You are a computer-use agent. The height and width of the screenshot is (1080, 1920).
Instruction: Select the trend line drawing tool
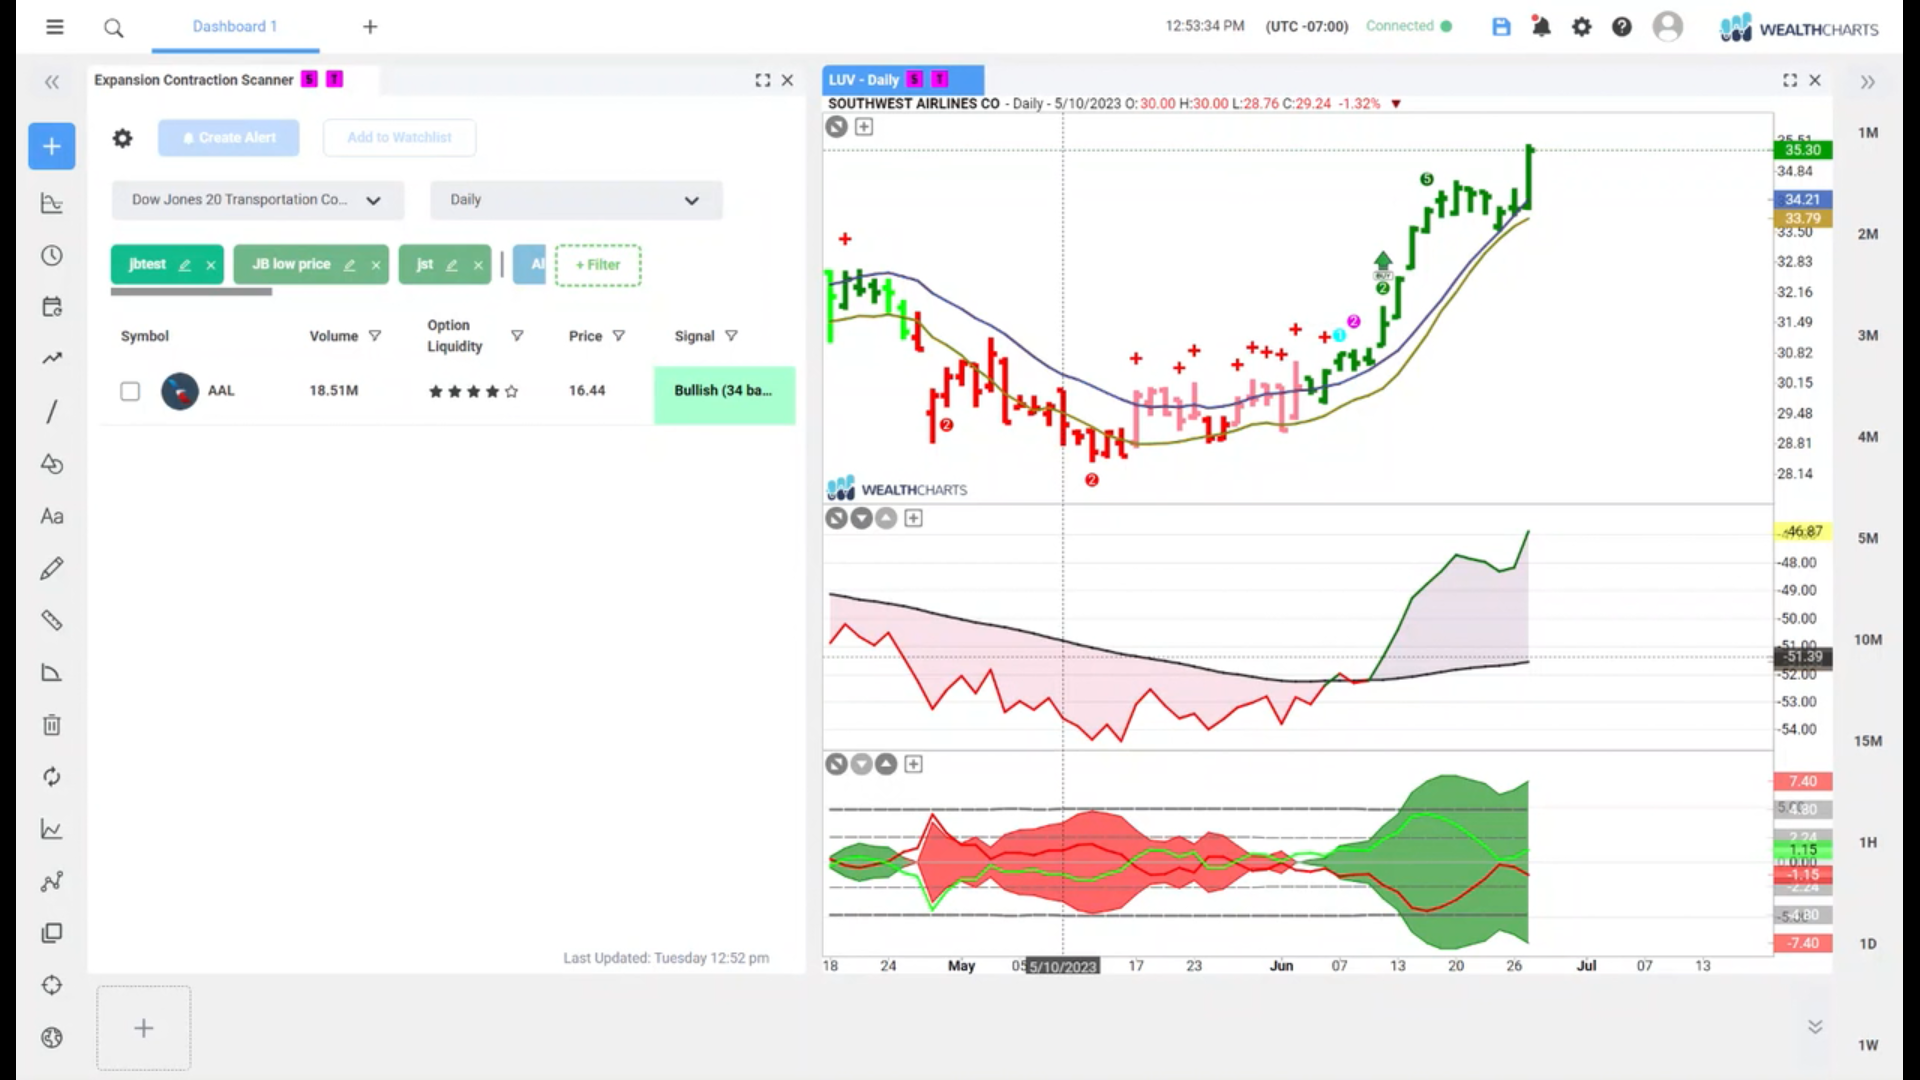point(52,412)
